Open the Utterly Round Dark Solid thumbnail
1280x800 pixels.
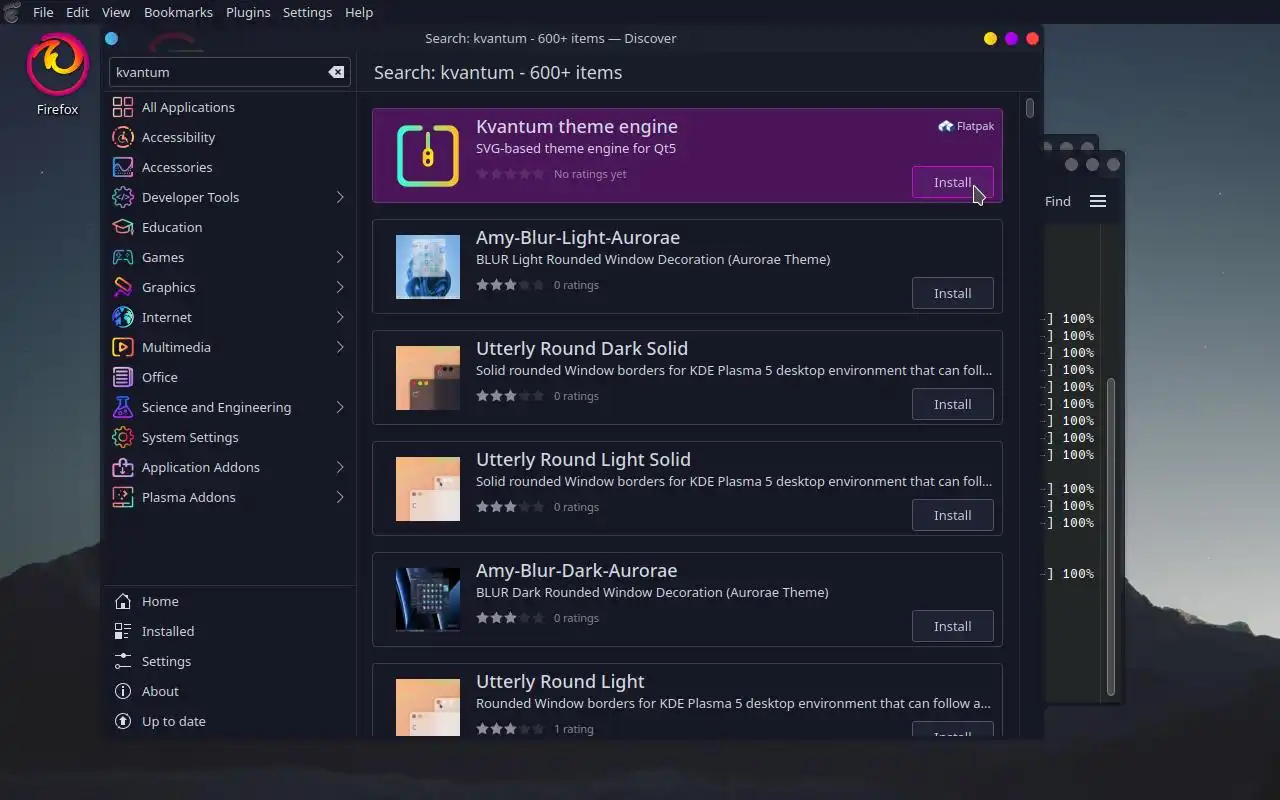tap(428, 377)
